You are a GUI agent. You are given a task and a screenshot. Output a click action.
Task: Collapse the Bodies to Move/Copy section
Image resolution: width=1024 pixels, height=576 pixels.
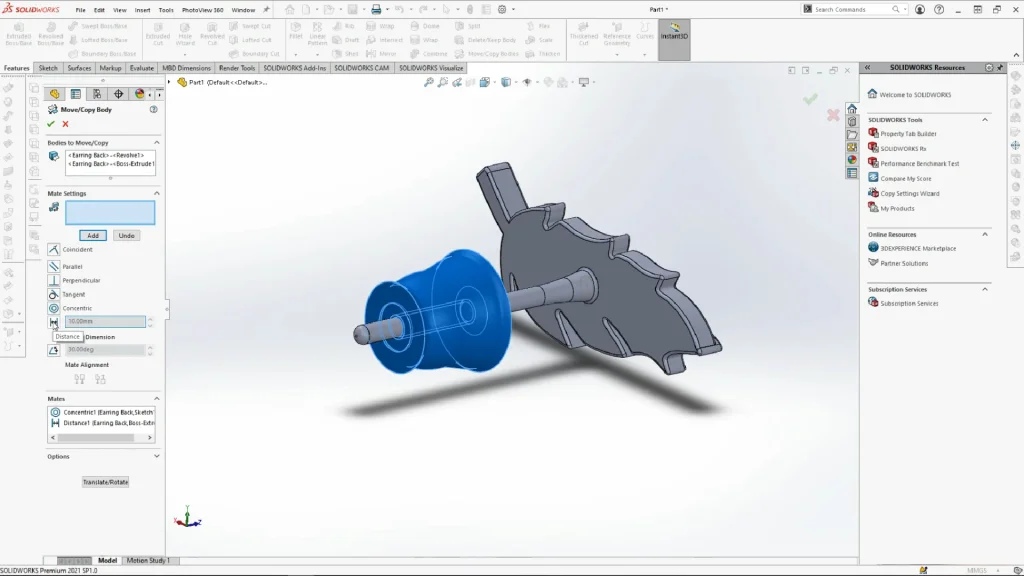[157, 142]
